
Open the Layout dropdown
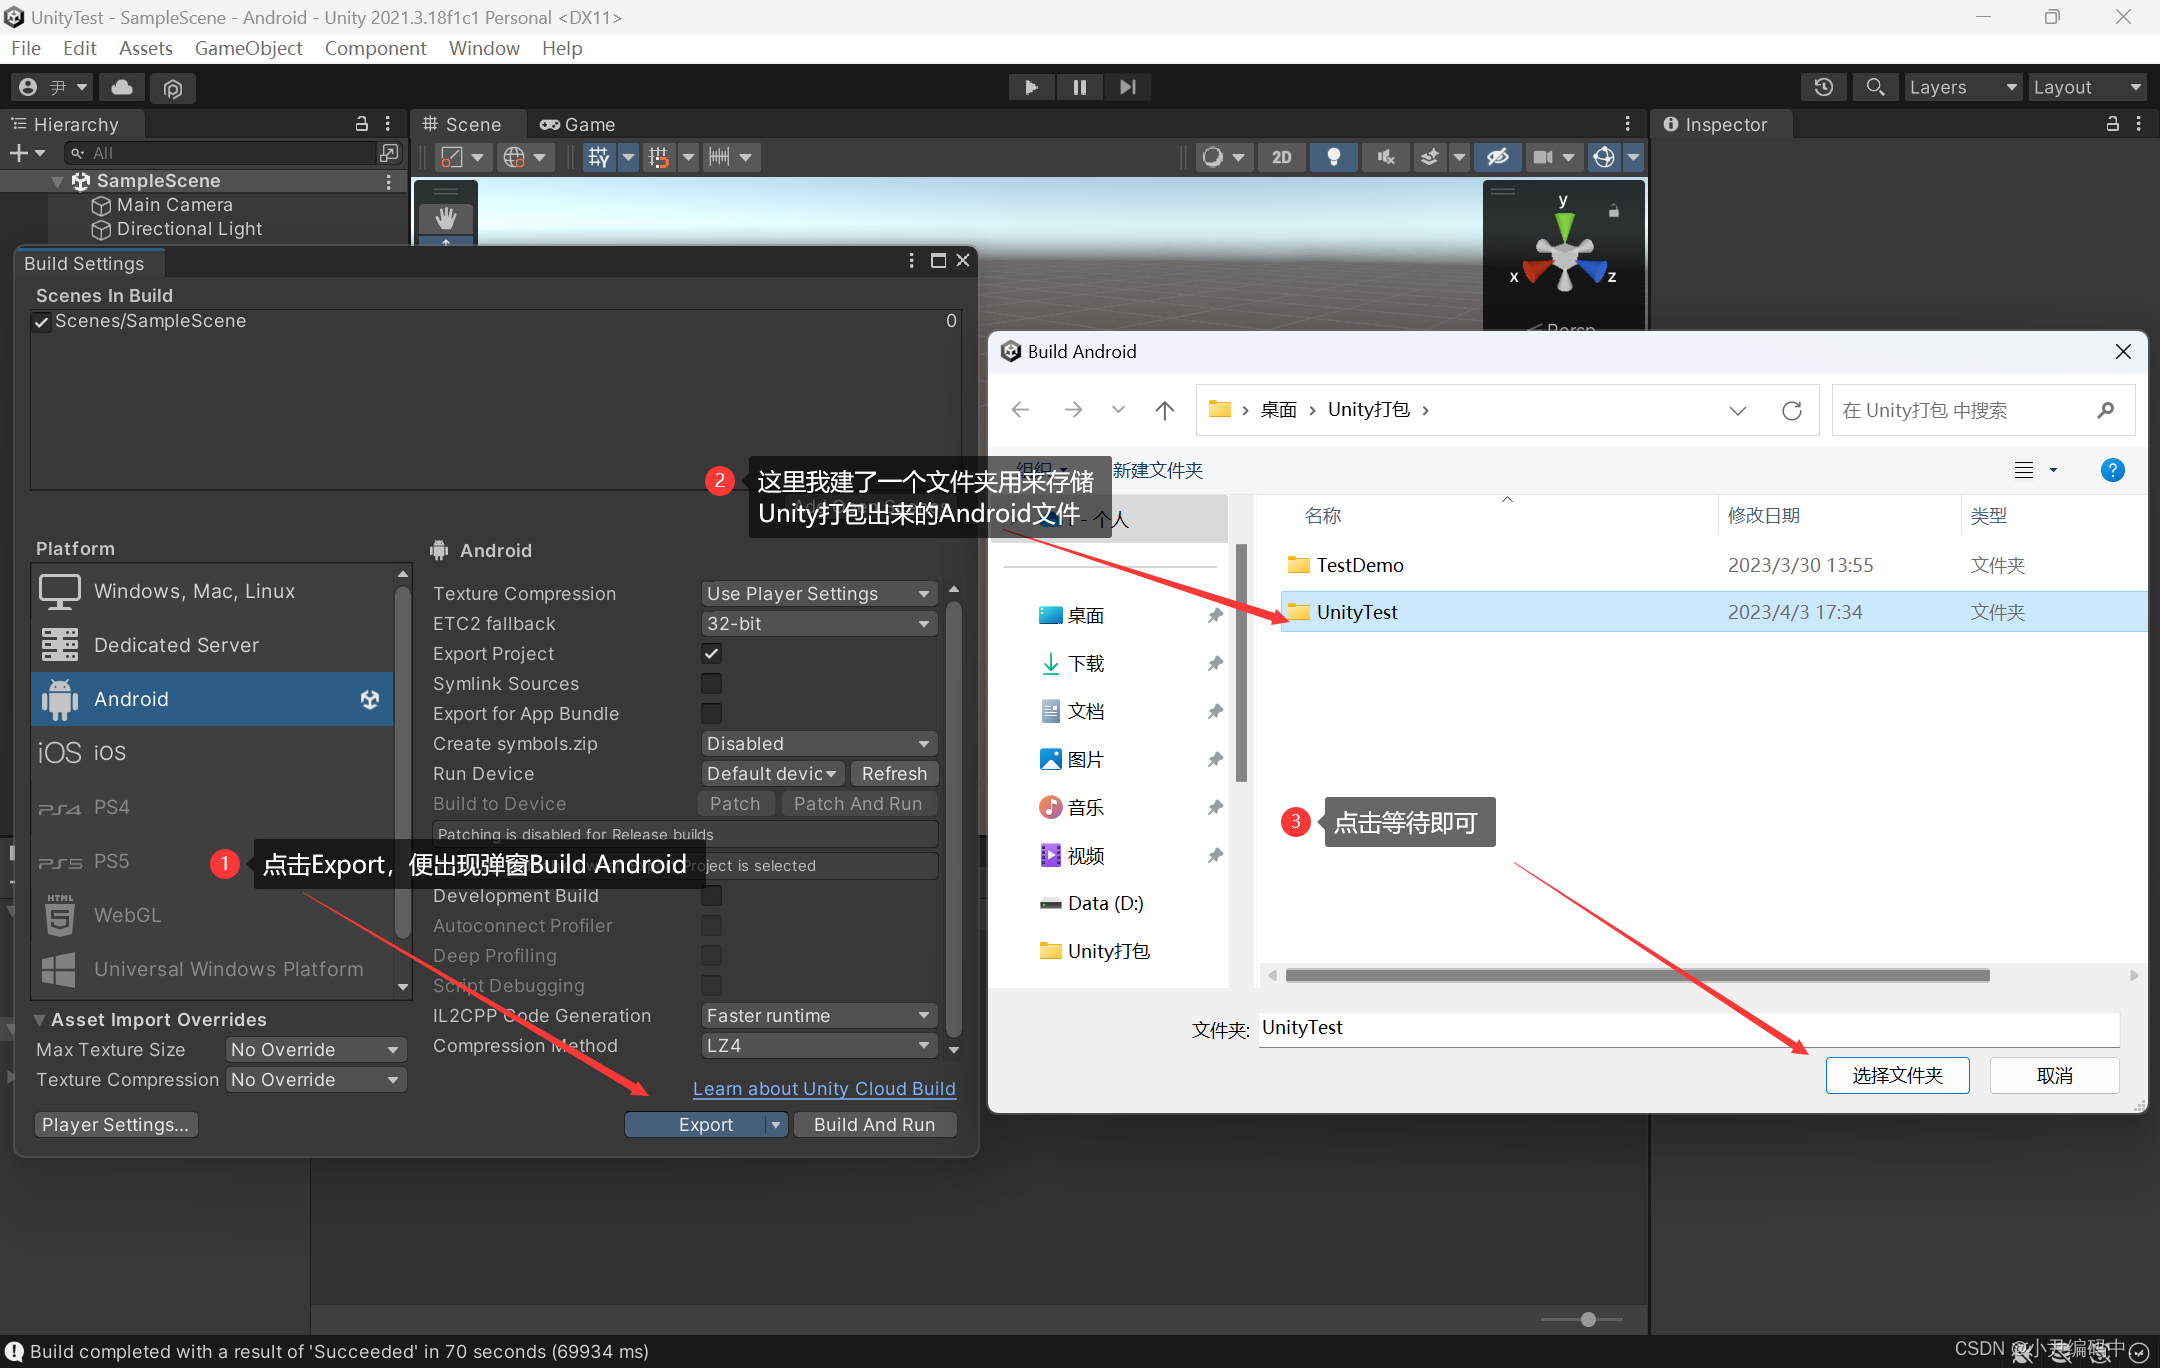pos(2087,87)
